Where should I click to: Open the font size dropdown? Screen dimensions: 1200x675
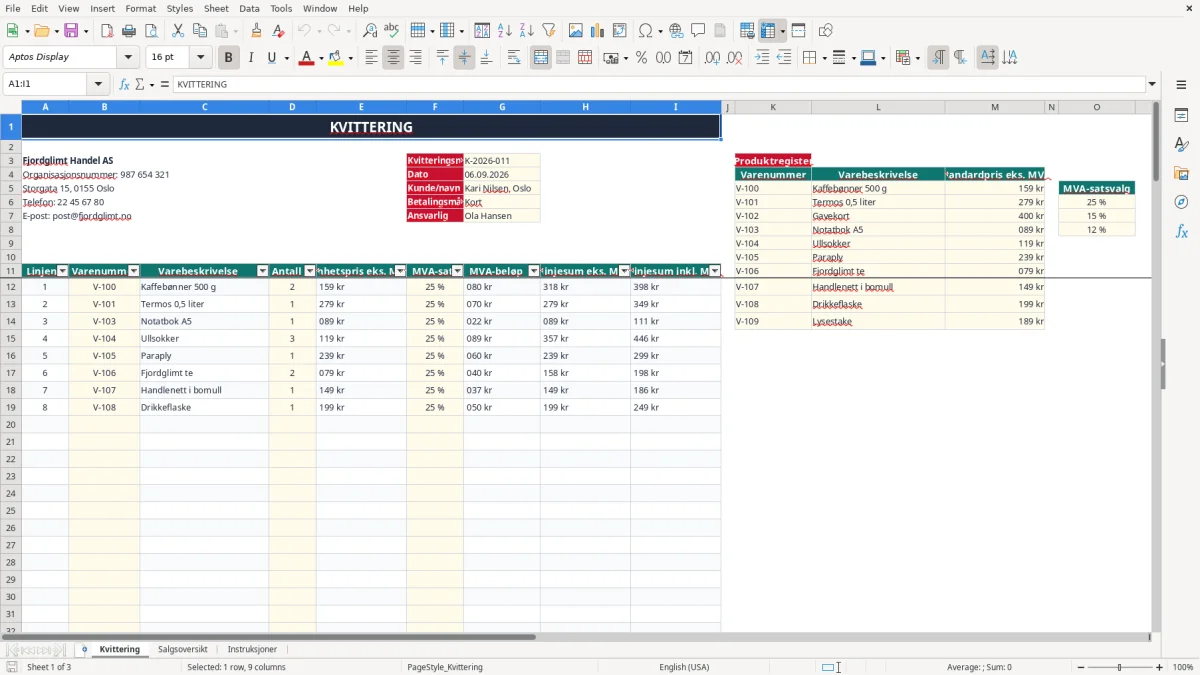tap(201, 58)
